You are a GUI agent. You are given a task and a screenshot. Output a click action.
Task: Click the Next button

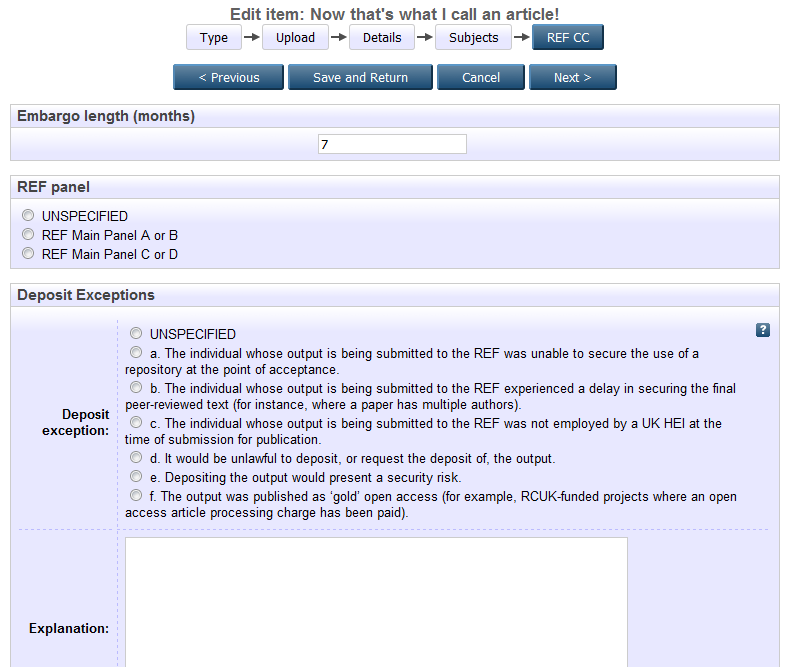[x=572, y=78]
